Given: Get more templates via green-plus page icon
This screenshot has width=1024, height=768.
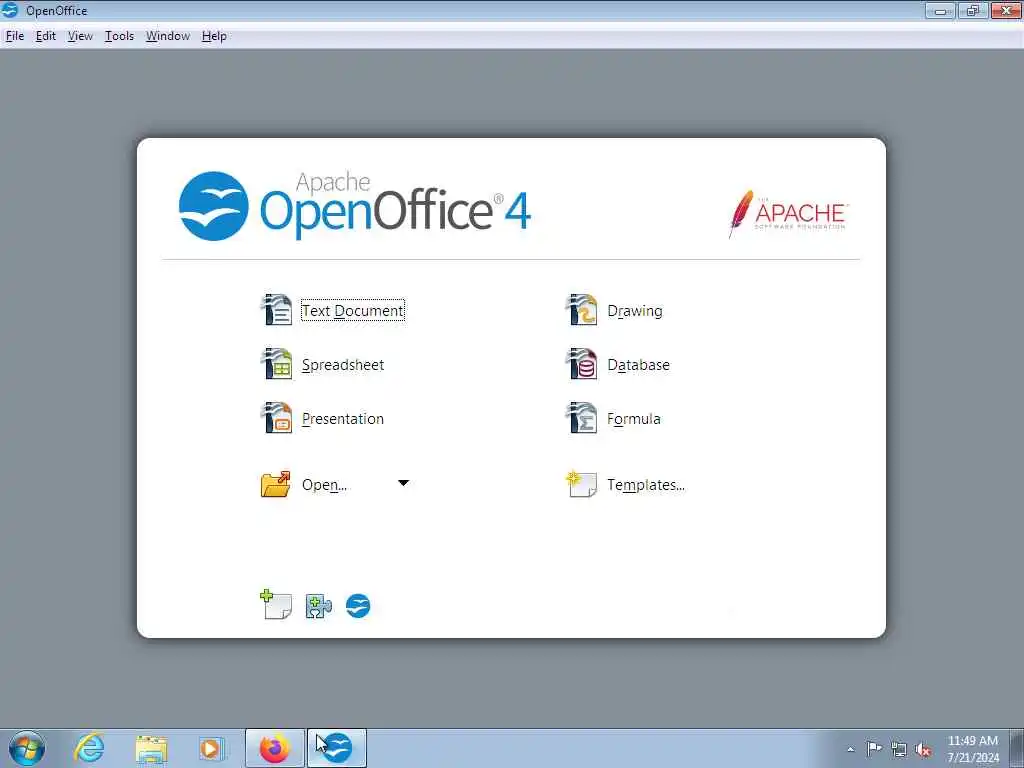Looking at the screenshot, I should coord(276,605).
